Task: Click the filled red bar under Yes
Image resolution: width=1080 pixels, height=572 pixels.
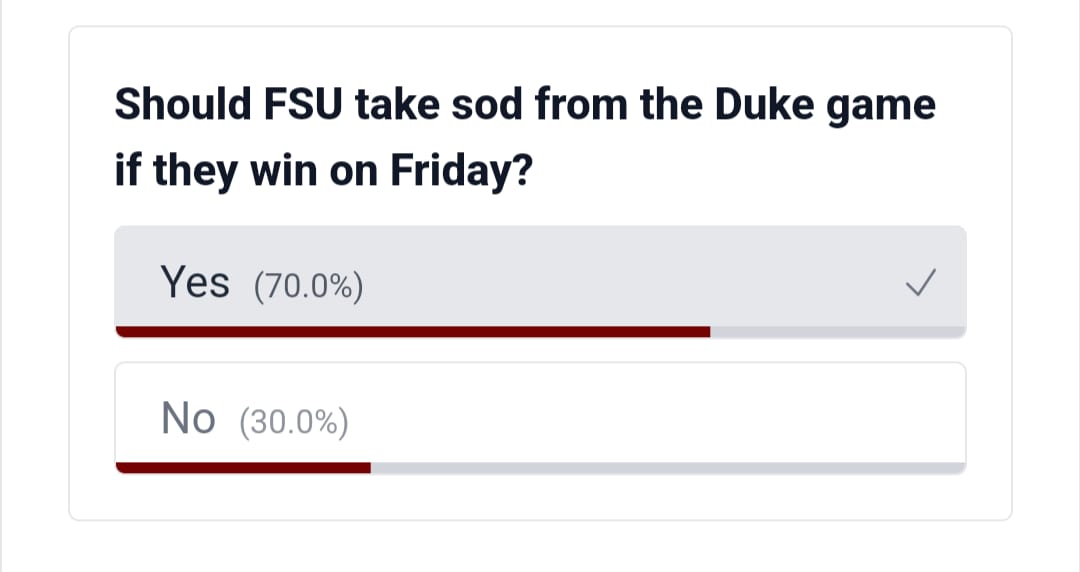Action: tap(412, 332)
